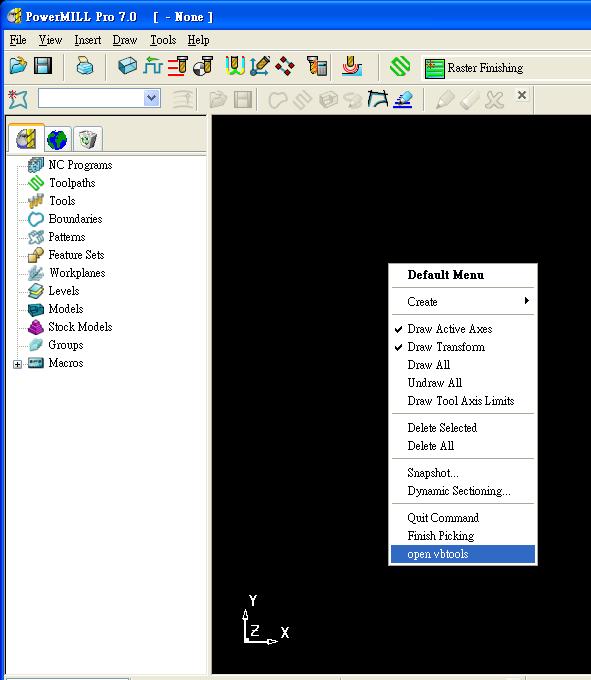
Task: Select Groups in explorer tree
Action: coord(65,345)
